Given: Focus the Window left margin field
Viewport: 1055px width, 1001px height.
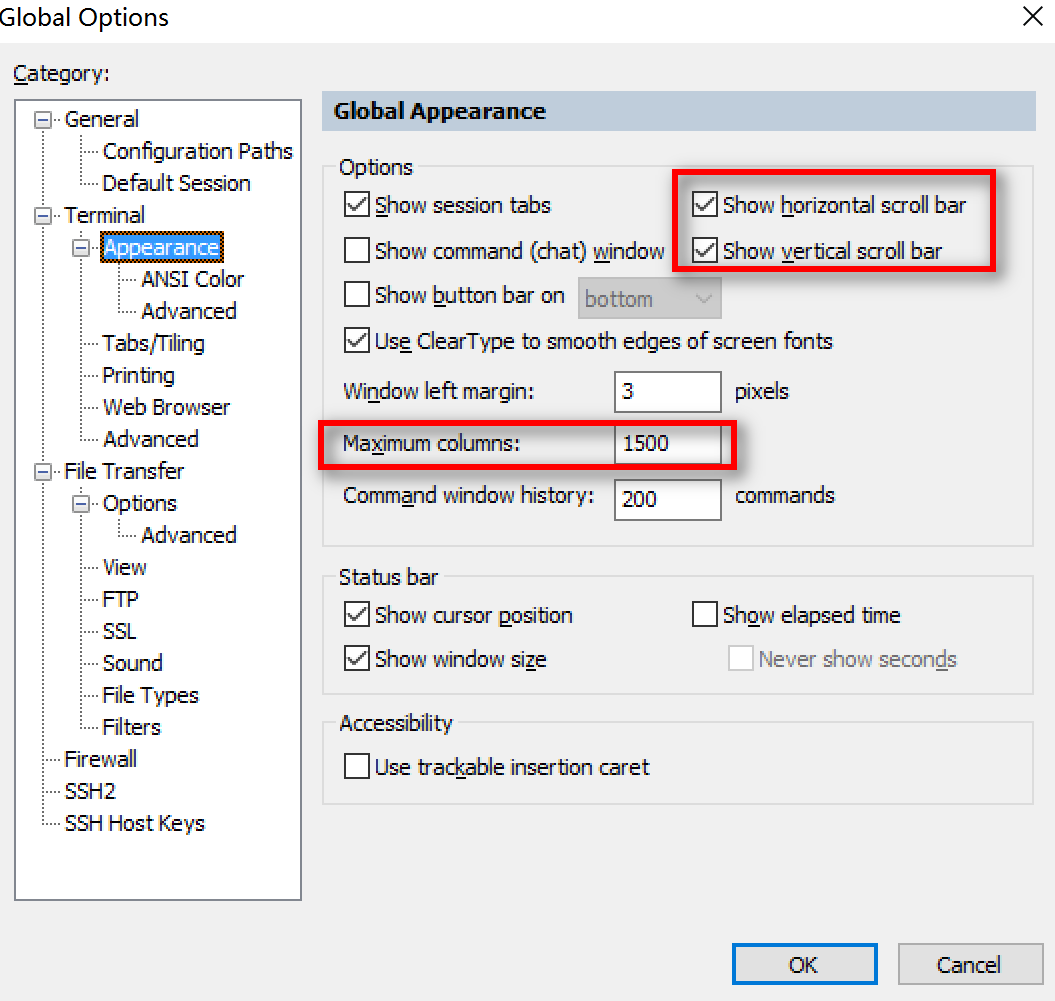Looking at the screenshot, I should click(667, 391).
